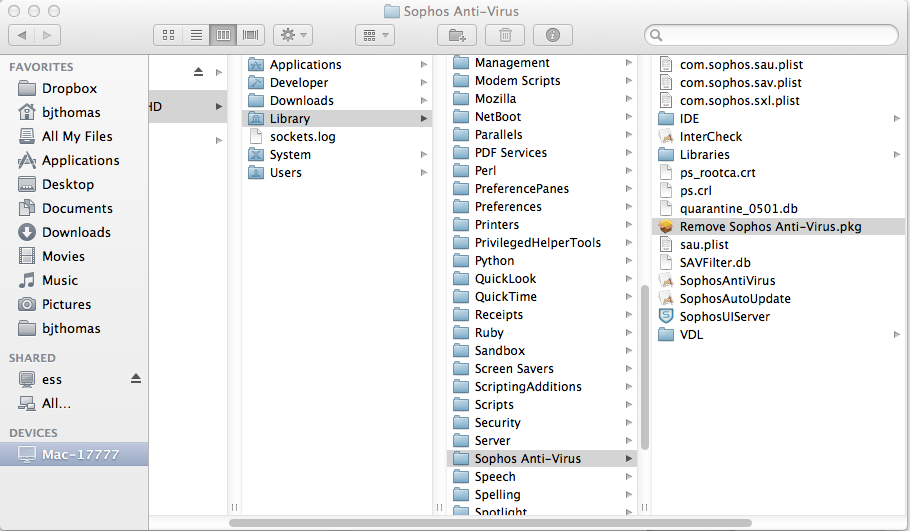Select the IDE folder
The image size is (910, 531).
coord(779,118)
